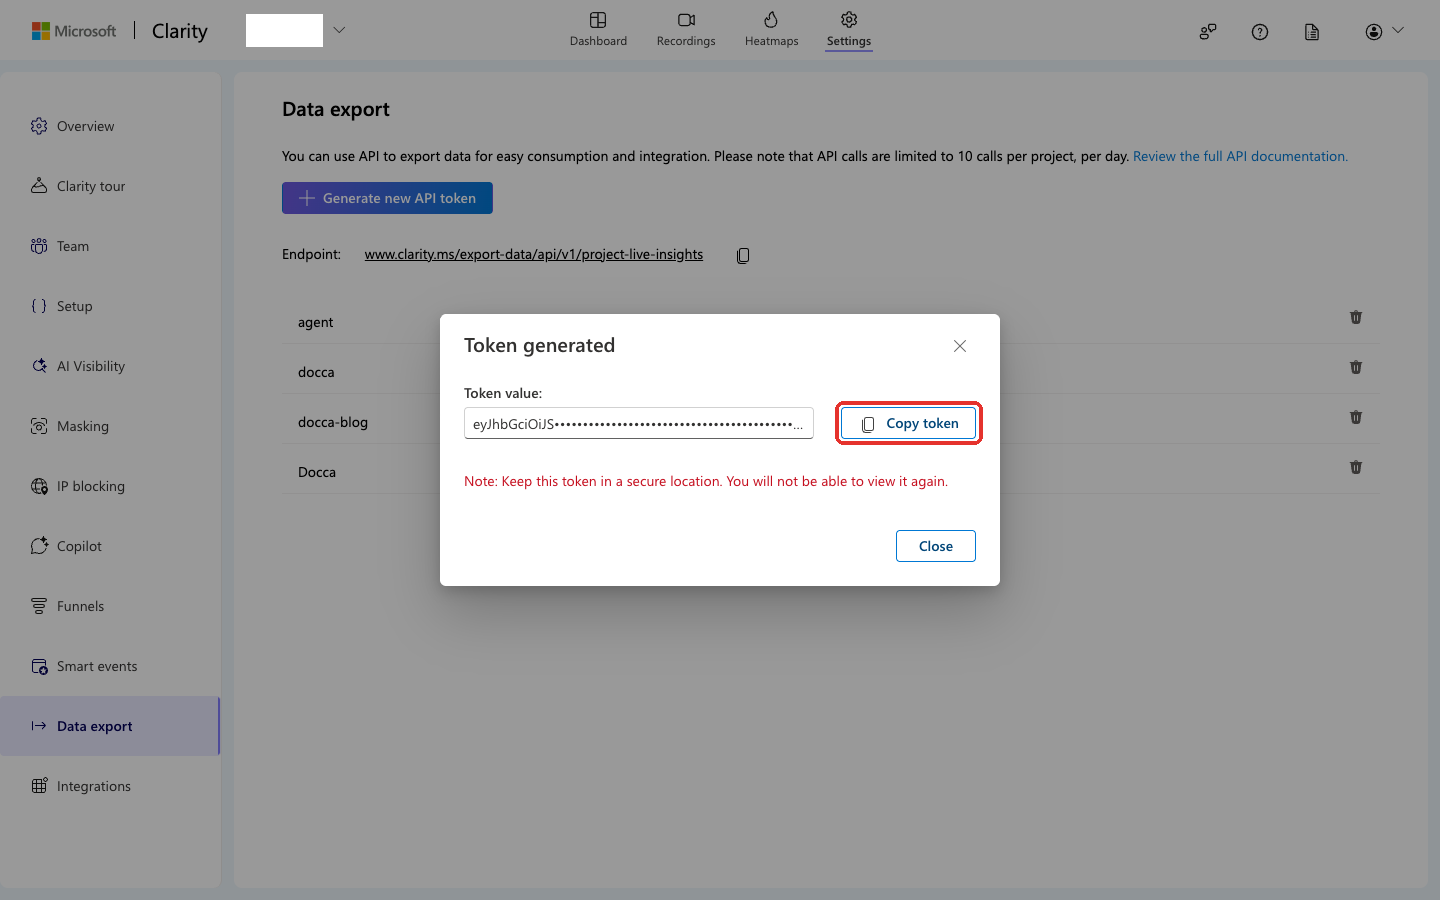Copy the endpoint URL with clipboard icon
1440x900 pixels.
click(x=743, y=255)
